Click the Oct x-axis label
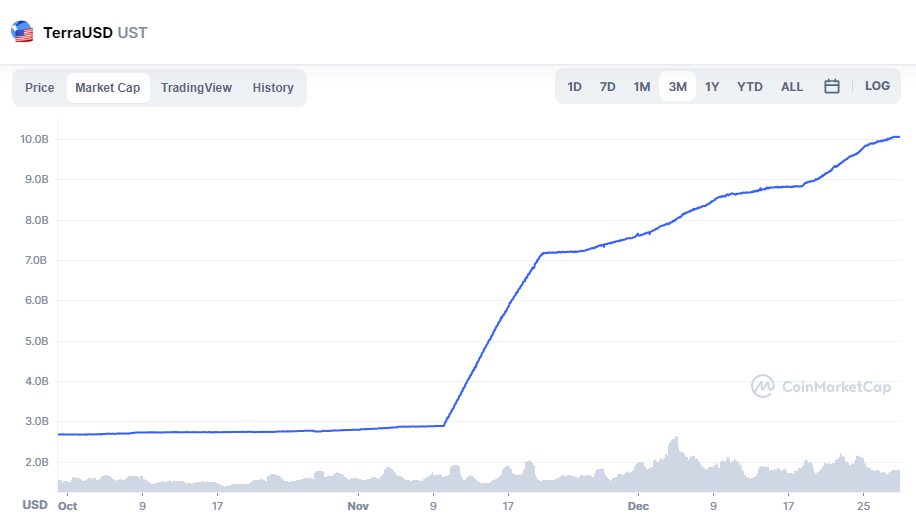Viewport: 916px width, 517px height. 67,506
